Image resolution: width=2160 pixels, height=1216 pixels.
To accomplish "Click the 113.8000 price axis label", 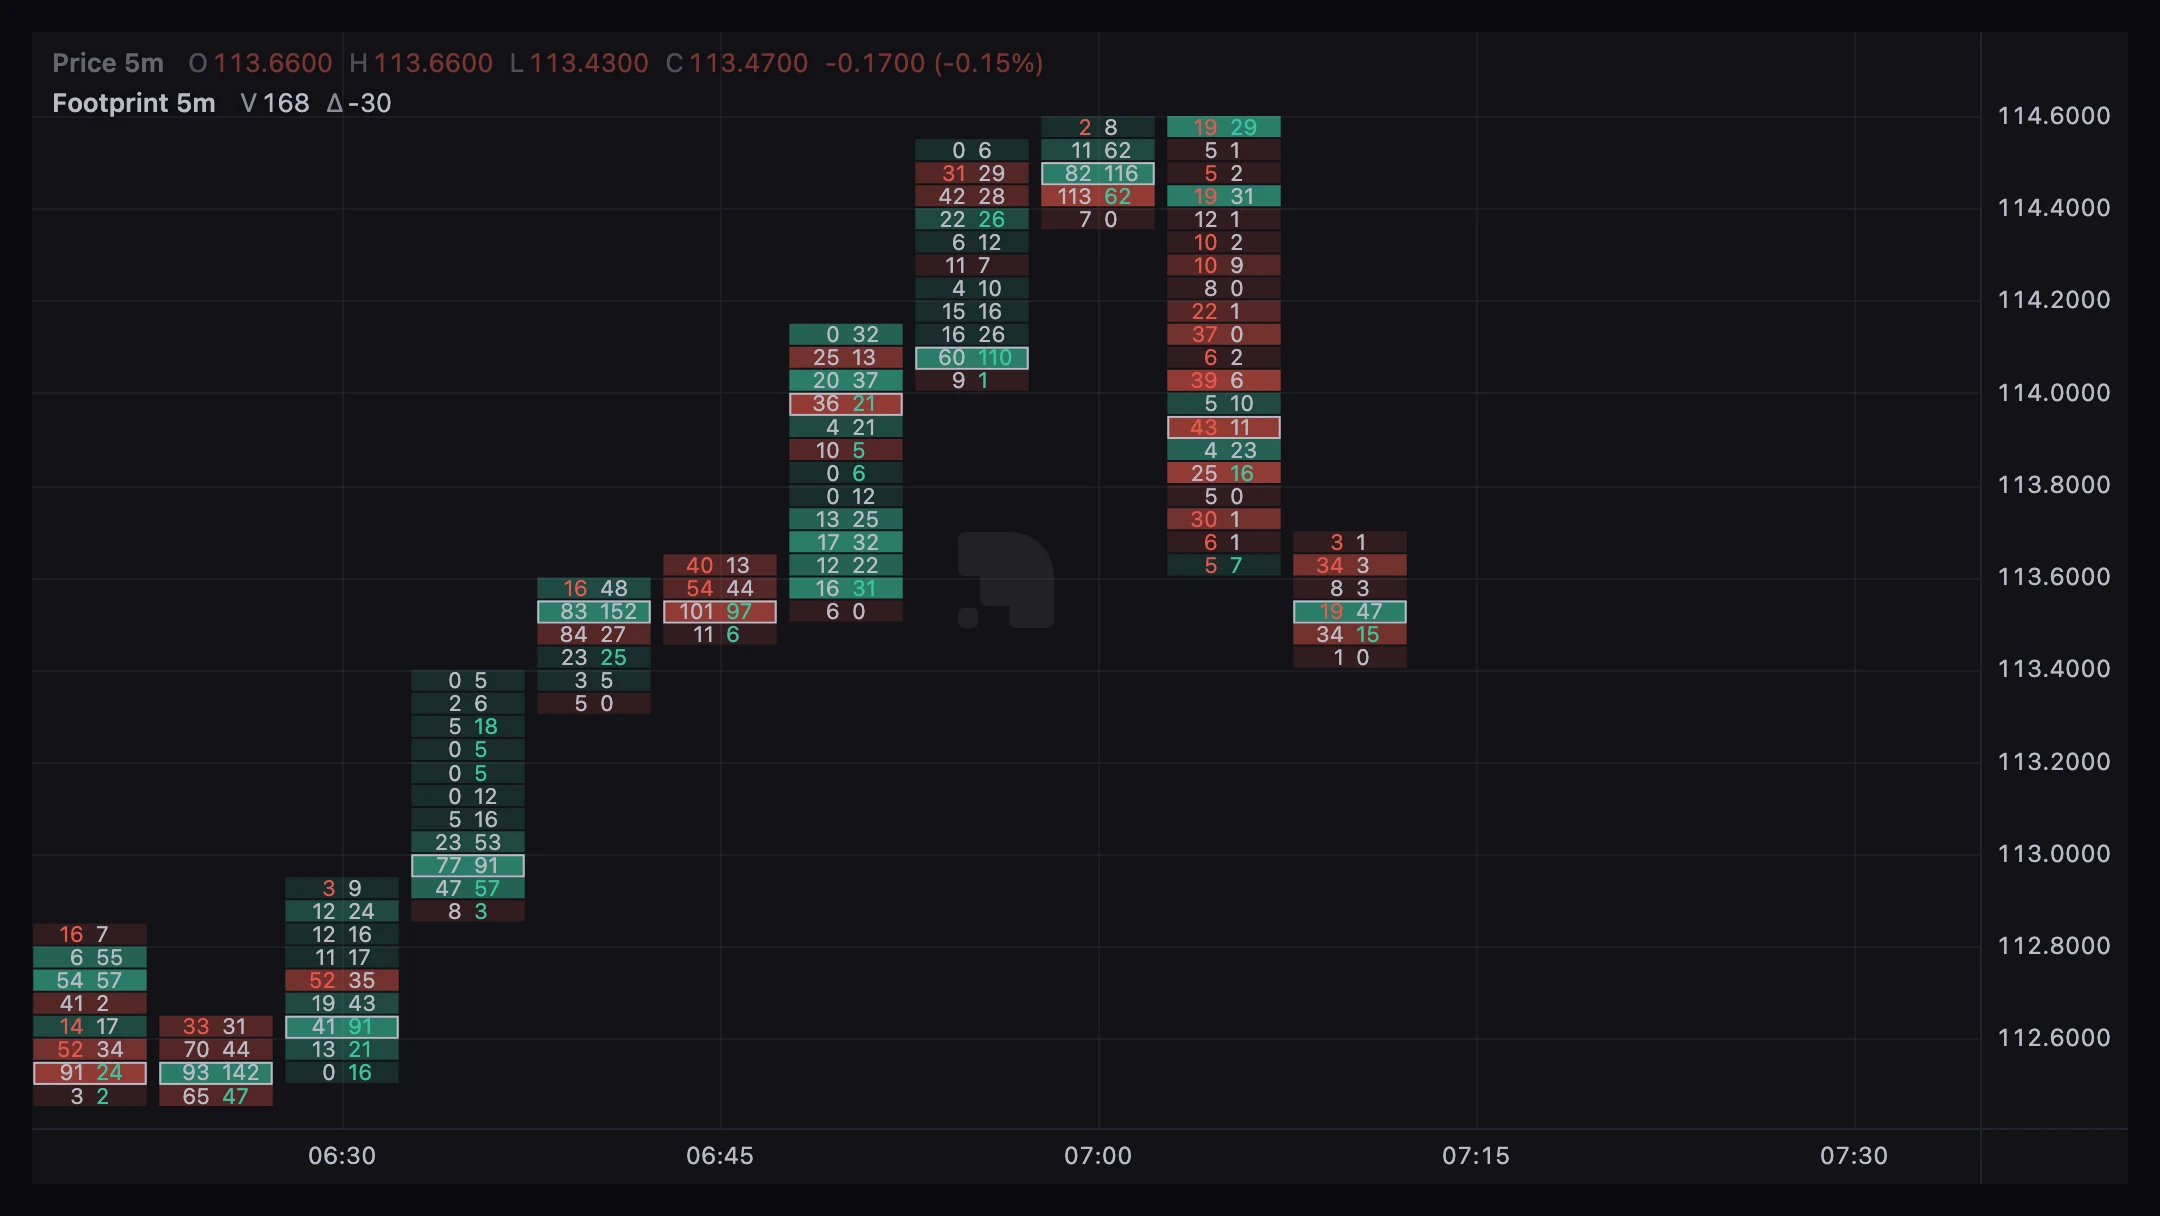I will click(x=2054, y=485).
